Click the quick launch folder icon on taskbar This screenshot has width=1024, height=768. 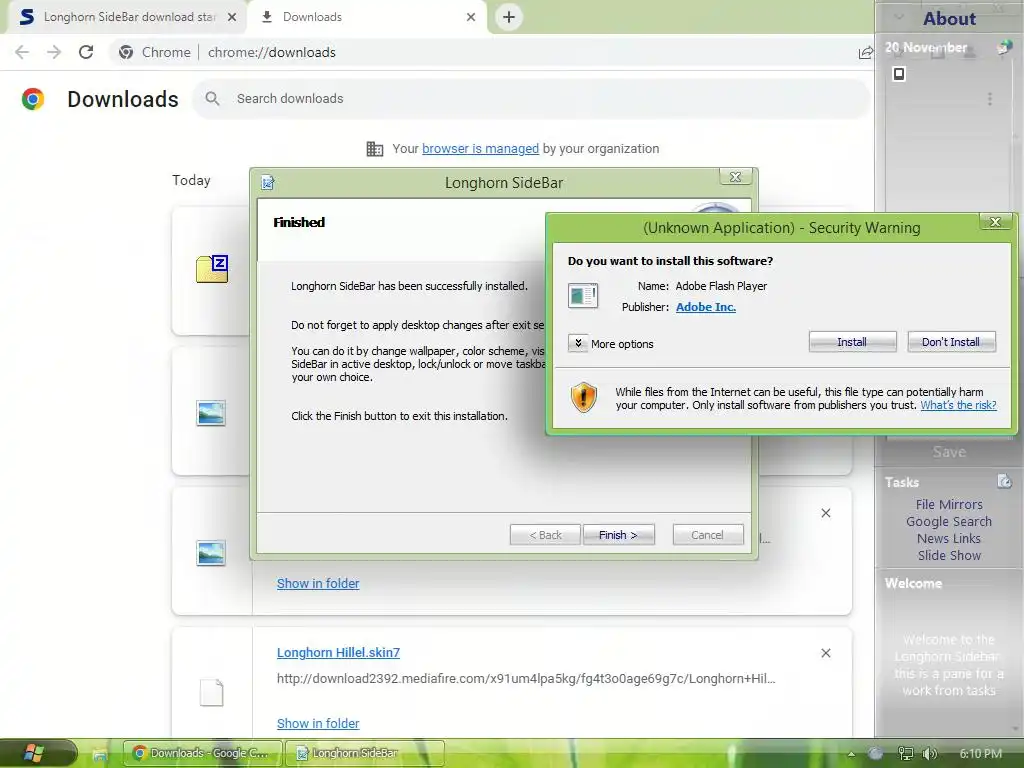[99, 754]
